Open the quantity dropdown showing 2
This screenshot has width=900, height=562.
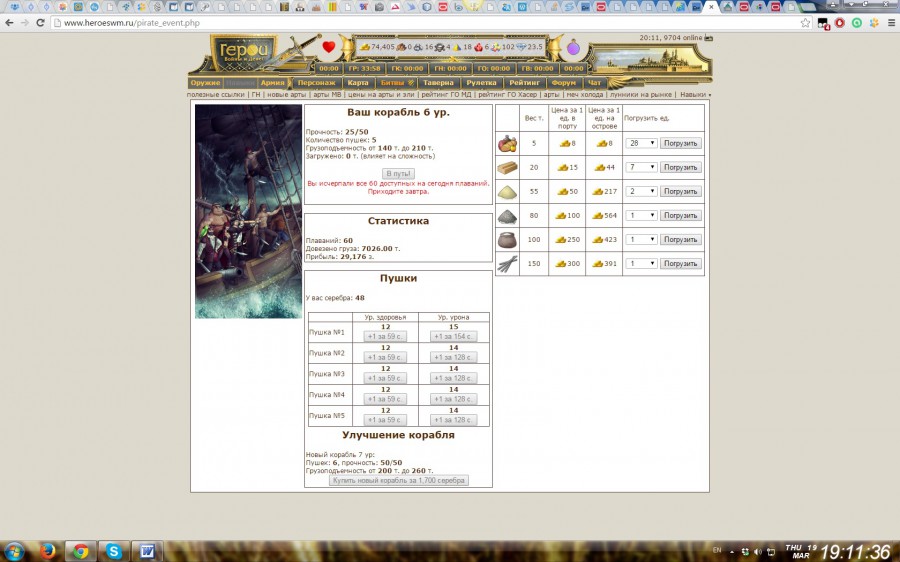[x=640, y=191]
